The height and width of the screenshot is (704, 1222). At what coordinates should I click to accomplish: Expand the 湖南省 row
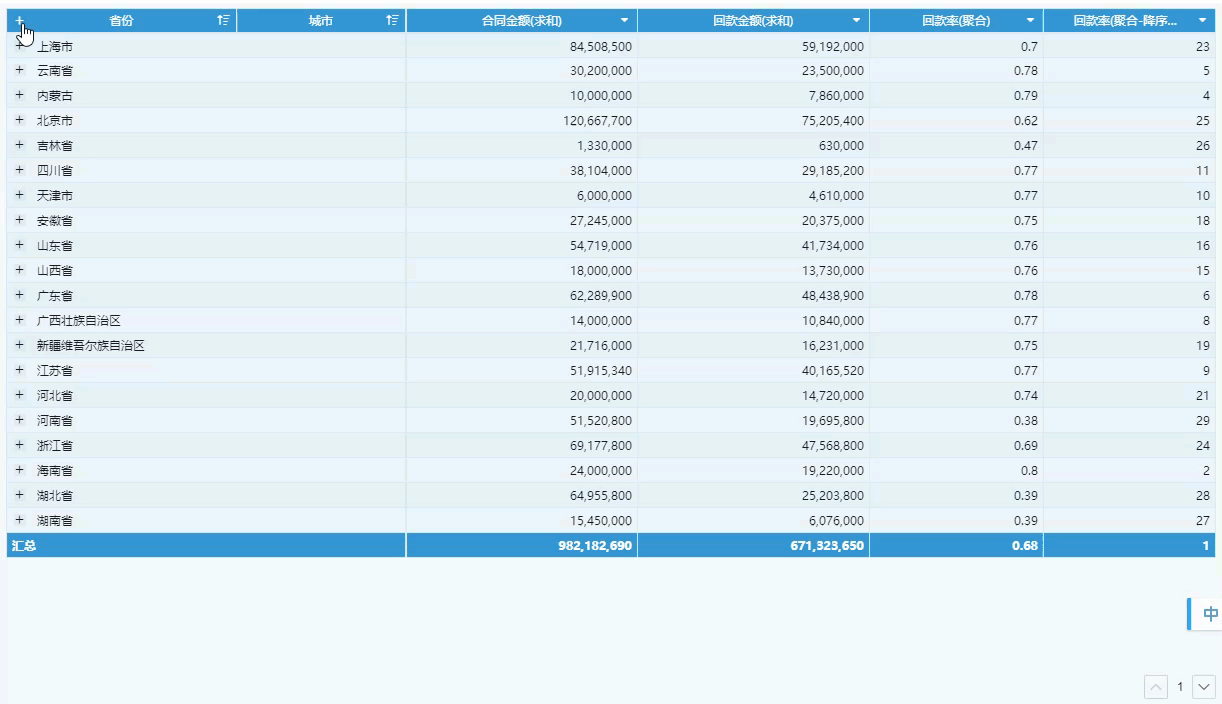coord(19,520)
